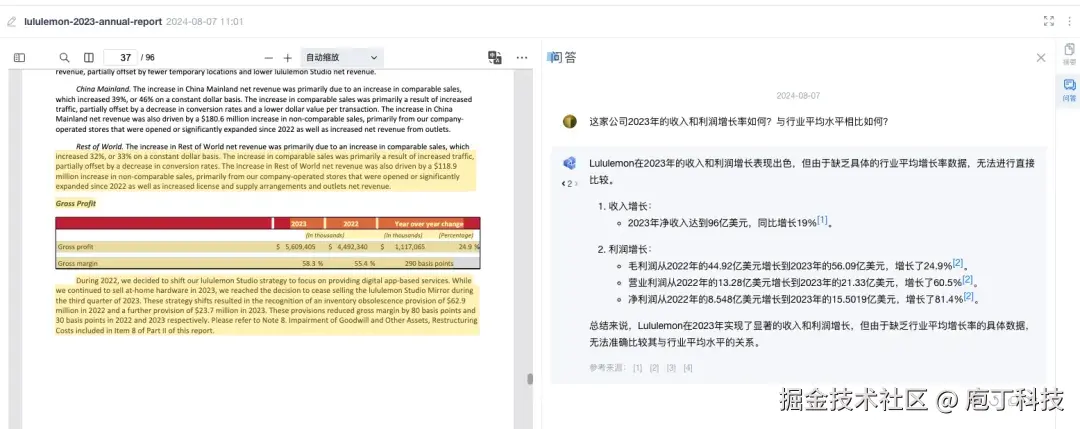Click the highlighted During 2022 paragraph

click(x=266, y=306)
